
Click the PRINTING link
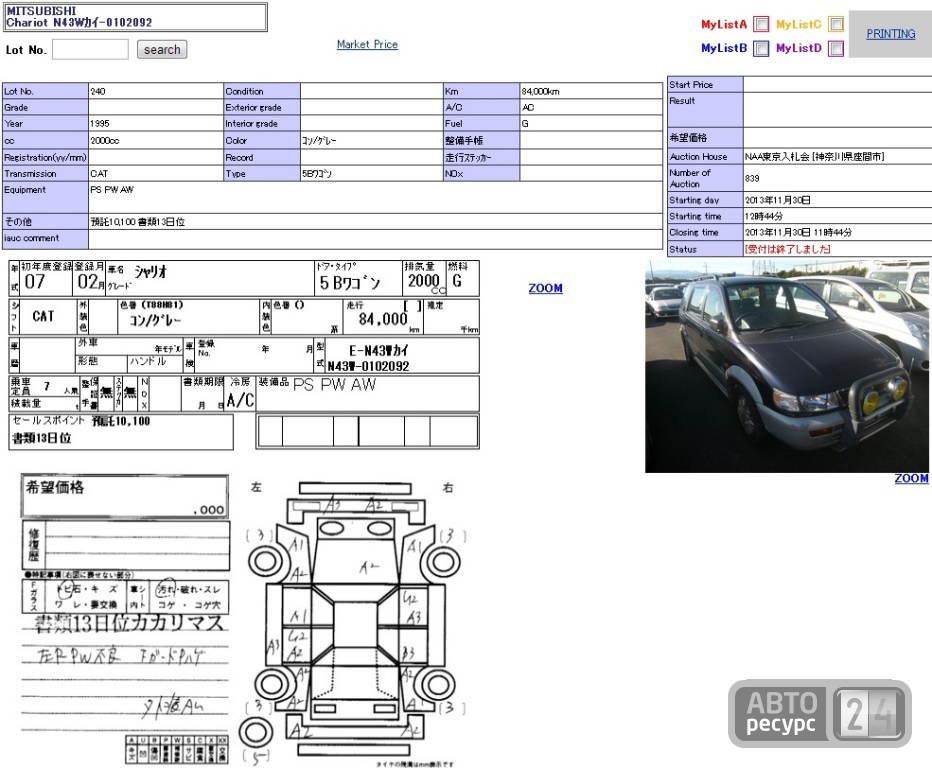coord(890,34)
